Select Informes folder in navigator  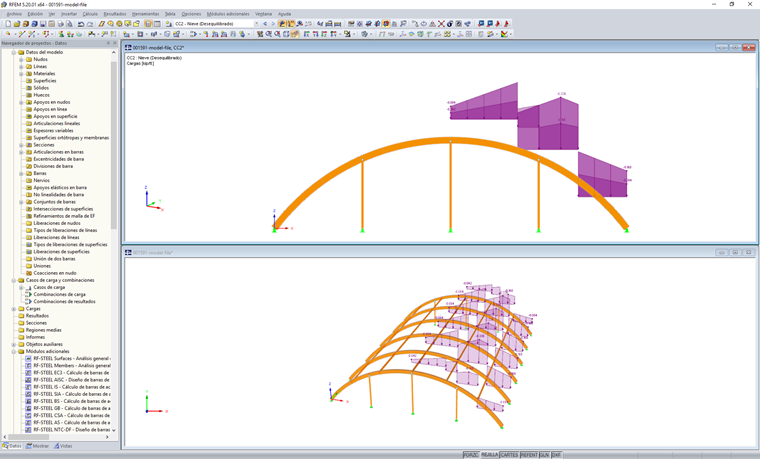35,337
